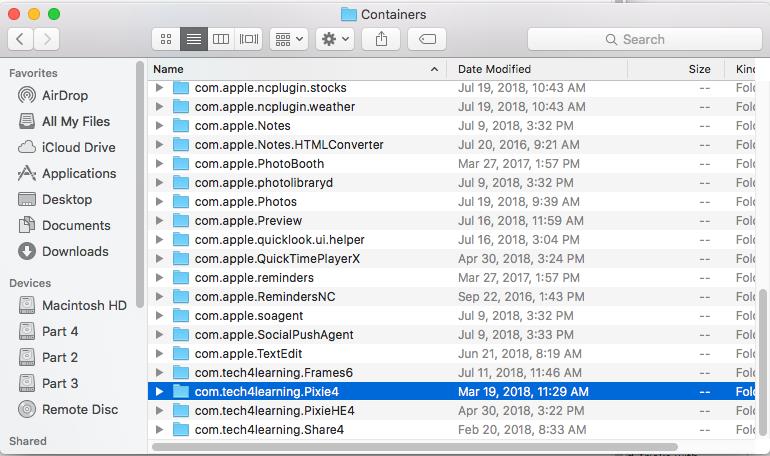Select com.tech4learning.PixieHE4 folder name
Viewport: 770px width, 456px height.
[x=275, y=411]
